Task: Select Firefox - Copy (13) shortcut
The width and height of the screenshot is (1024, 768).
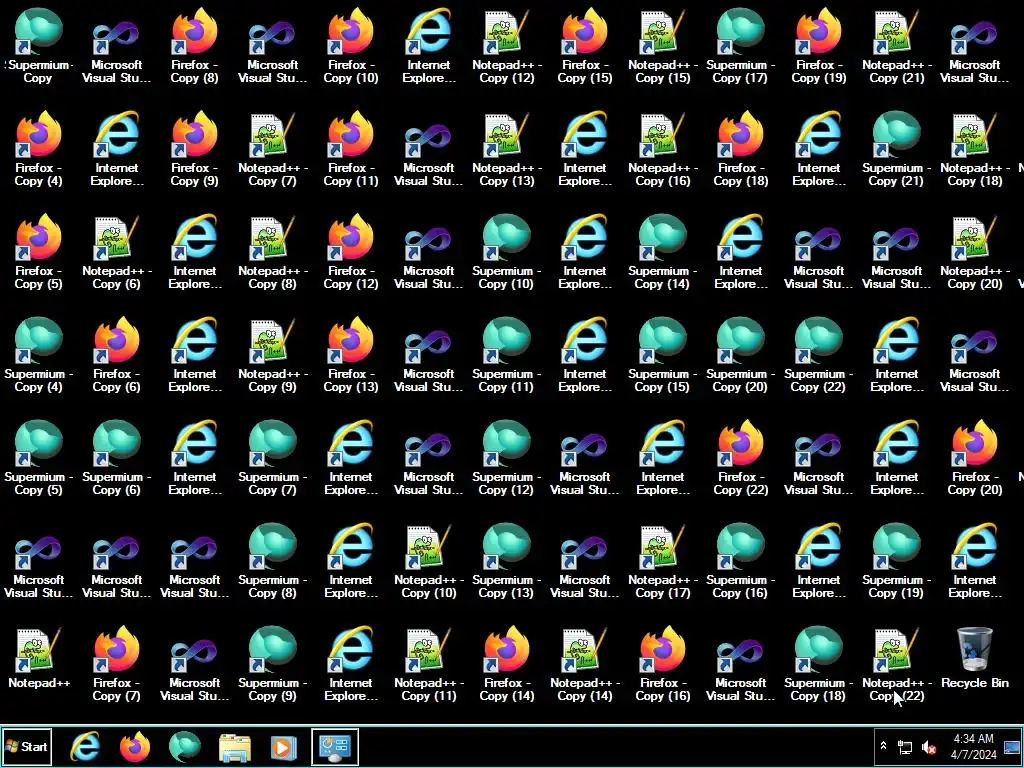Action: 351,355
